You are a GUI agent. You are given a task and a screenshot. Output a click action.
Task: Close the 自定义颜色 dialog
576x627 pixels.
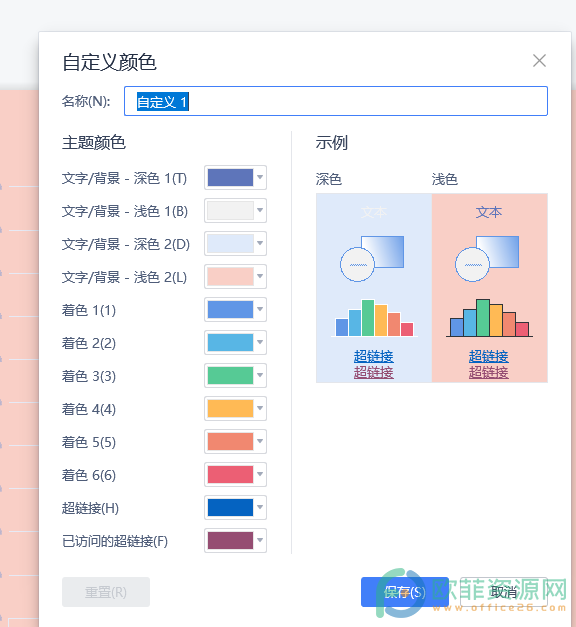[539, 61]
